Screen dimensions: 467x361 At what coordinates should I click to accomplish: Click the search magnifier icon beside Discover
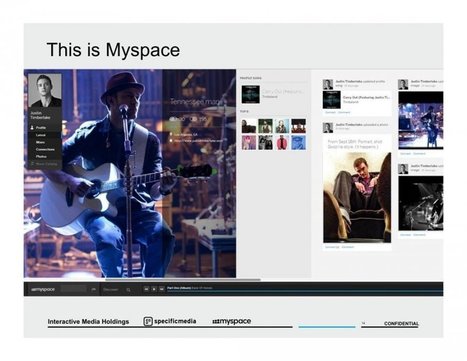click(x=128, y=290)
